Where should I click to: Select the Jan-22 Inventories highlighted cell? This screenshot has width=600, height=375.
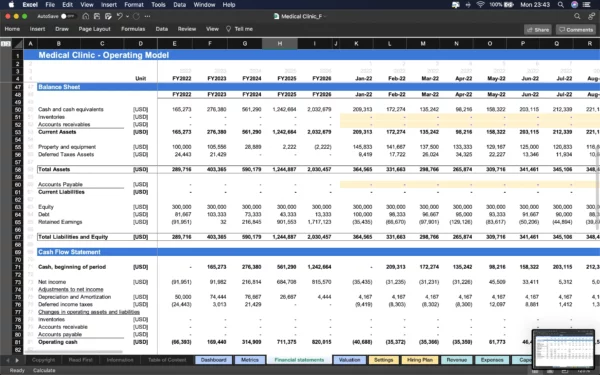356,117
